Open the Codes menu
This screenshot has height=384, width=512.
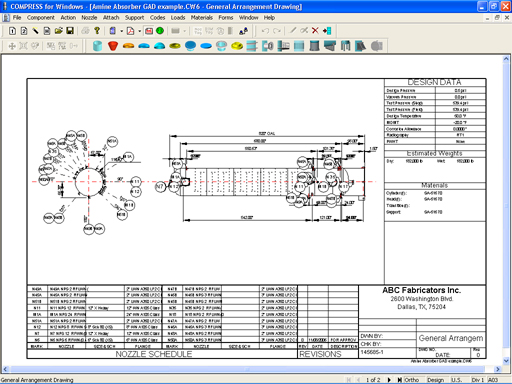[157, 18]
